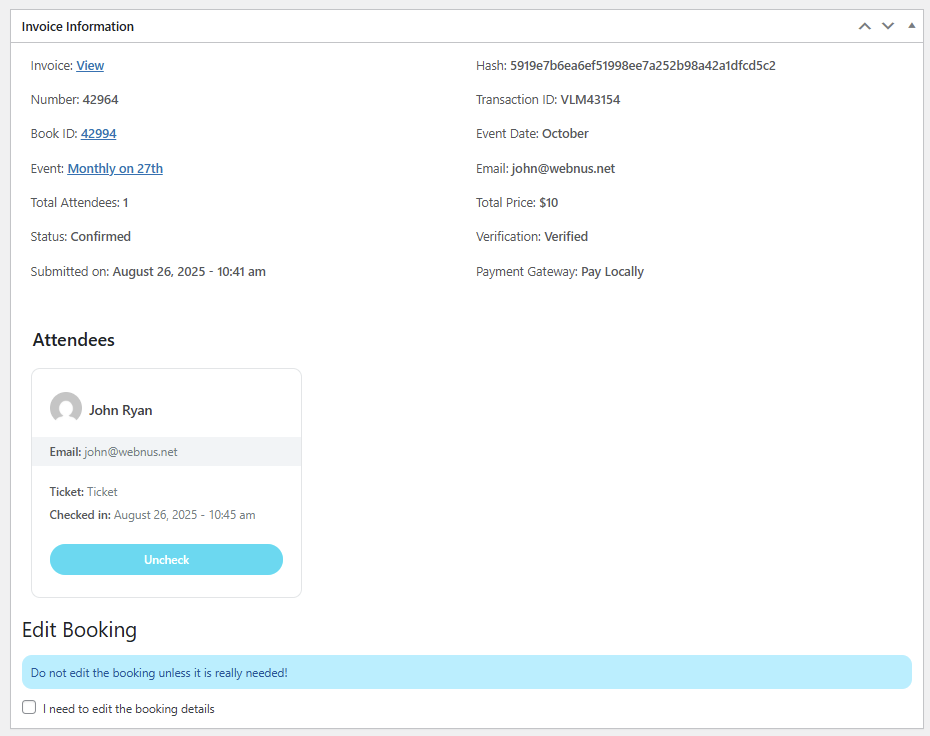
Task: Click John Ryan's avatar placeholder icon
Action: tap(66, 408)
